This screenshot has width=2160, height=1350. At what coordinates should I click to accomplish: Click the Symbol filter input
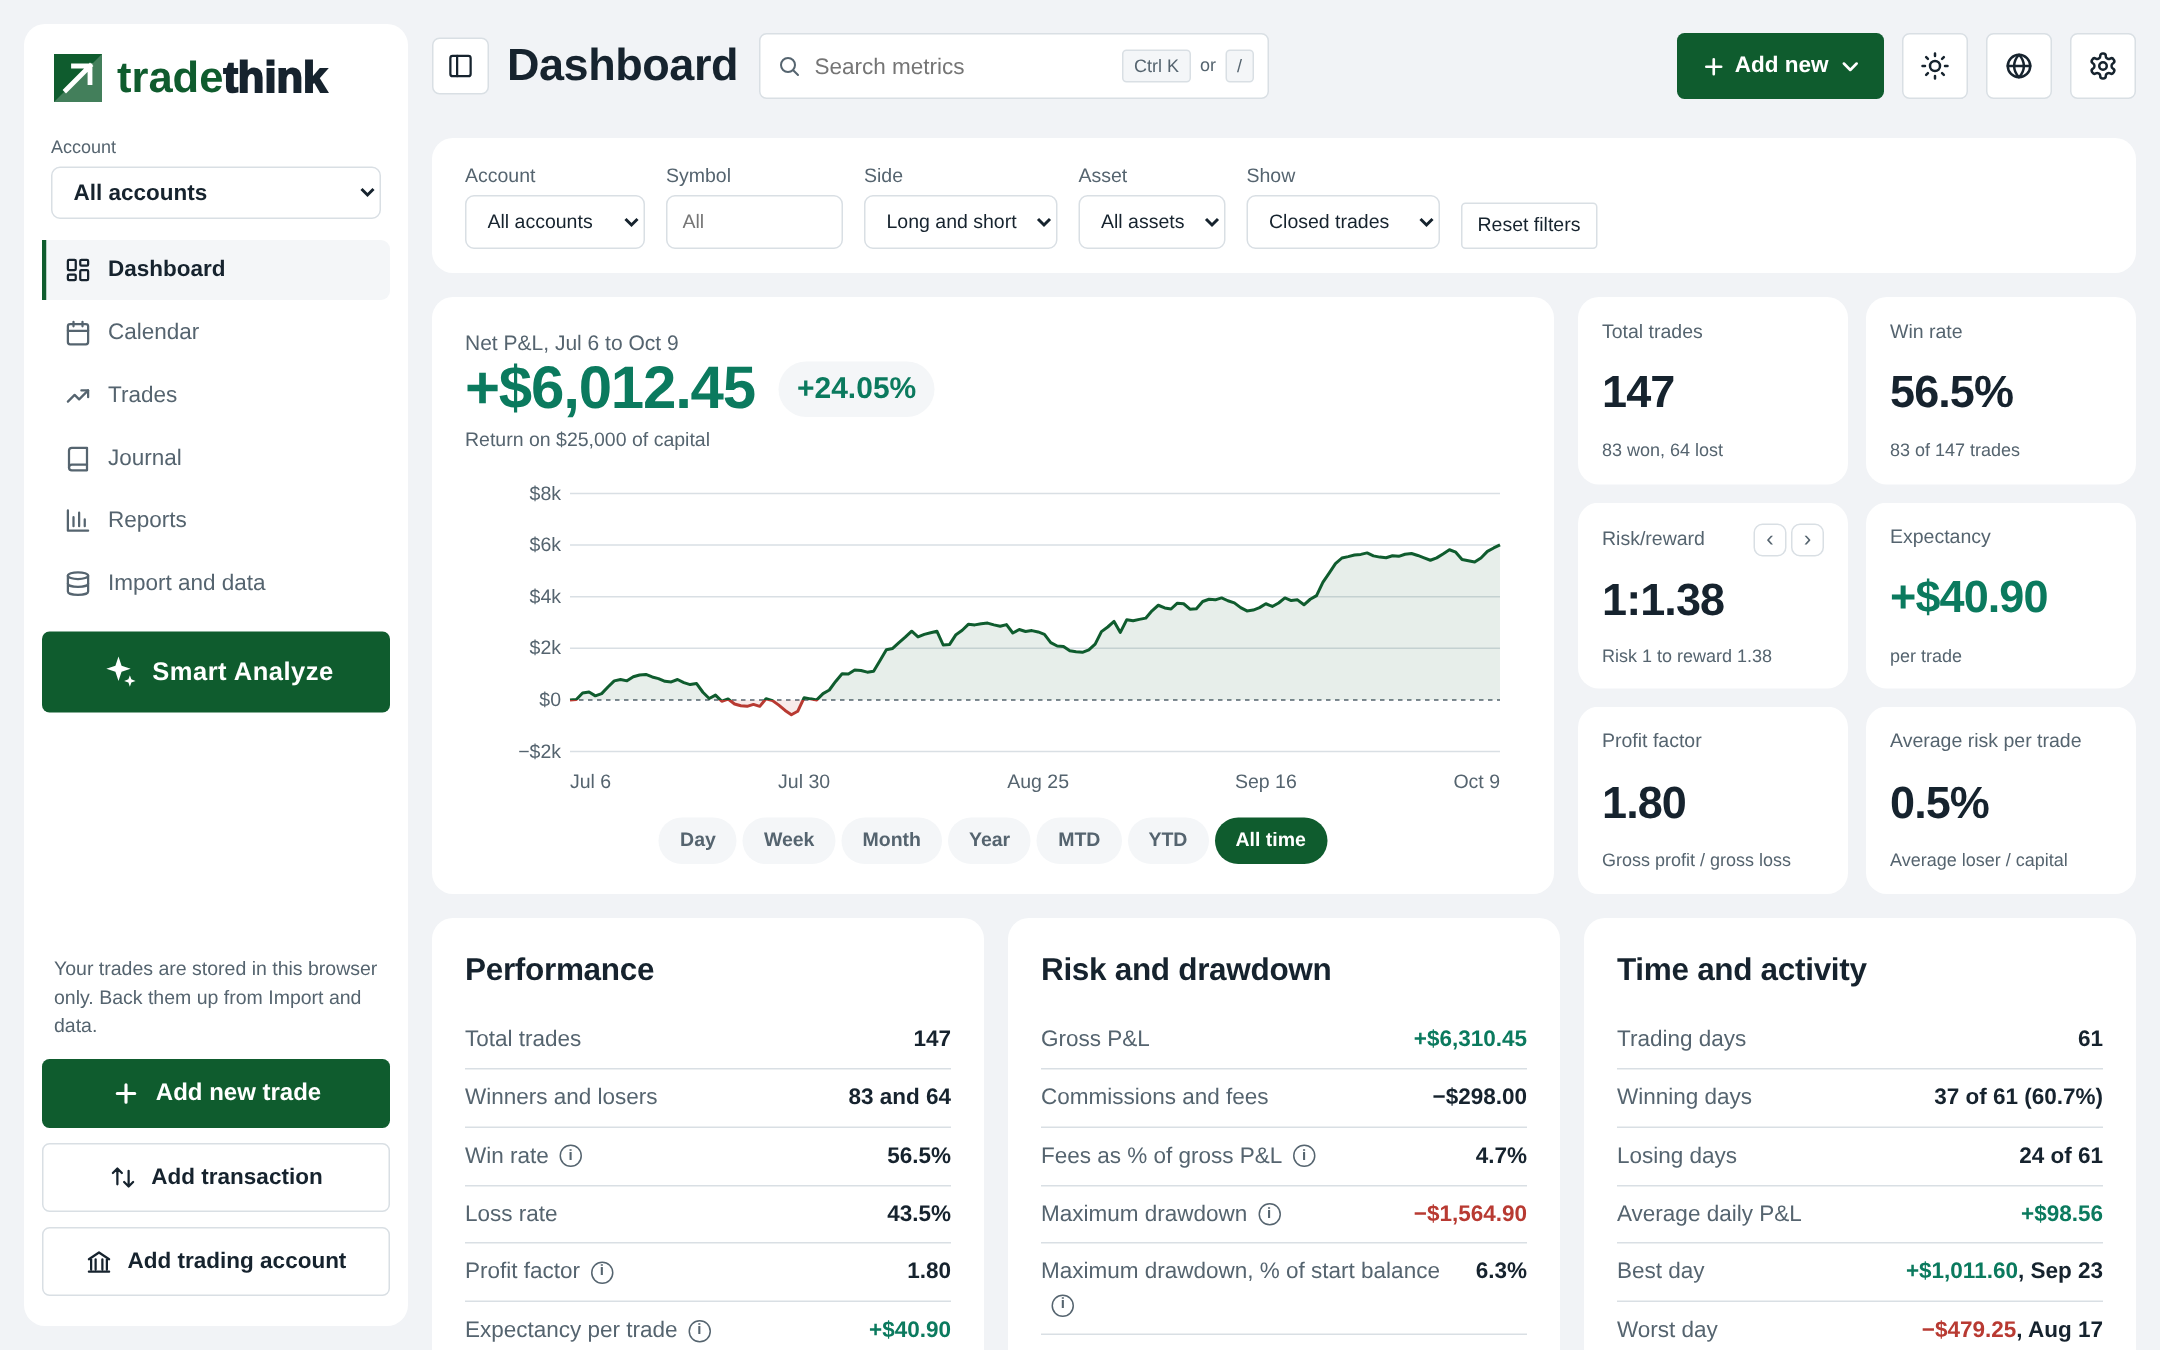(x=754, y=222)
